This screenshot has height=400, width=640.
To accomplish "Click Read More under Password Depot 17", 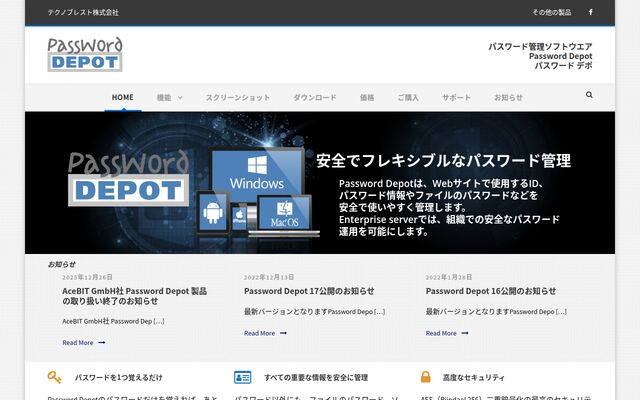I will [x=259, y=333].
